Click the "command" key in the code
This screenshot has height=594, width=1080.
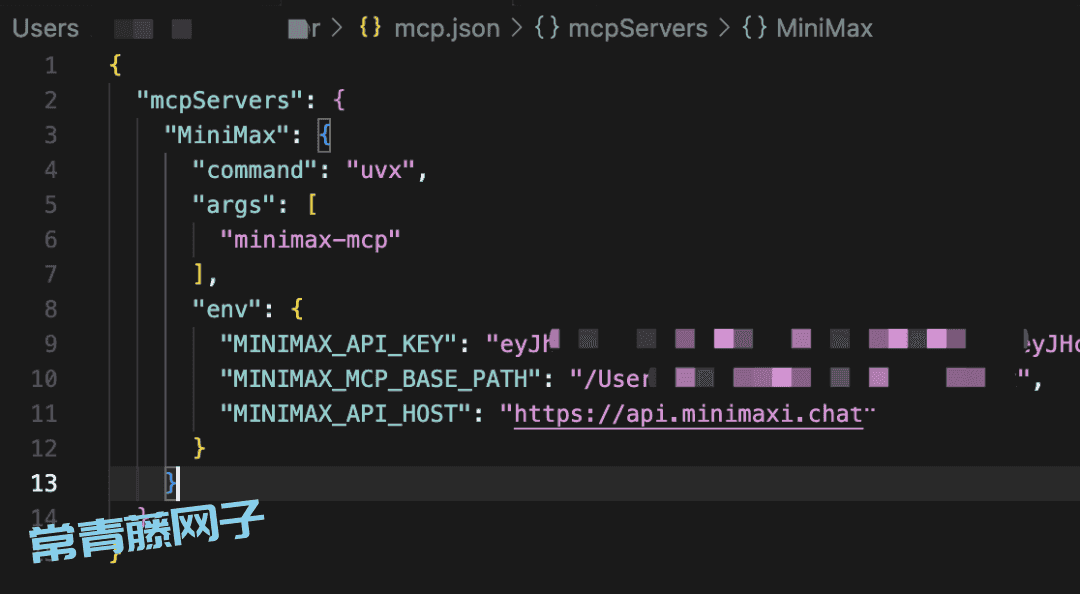point(255,170)
